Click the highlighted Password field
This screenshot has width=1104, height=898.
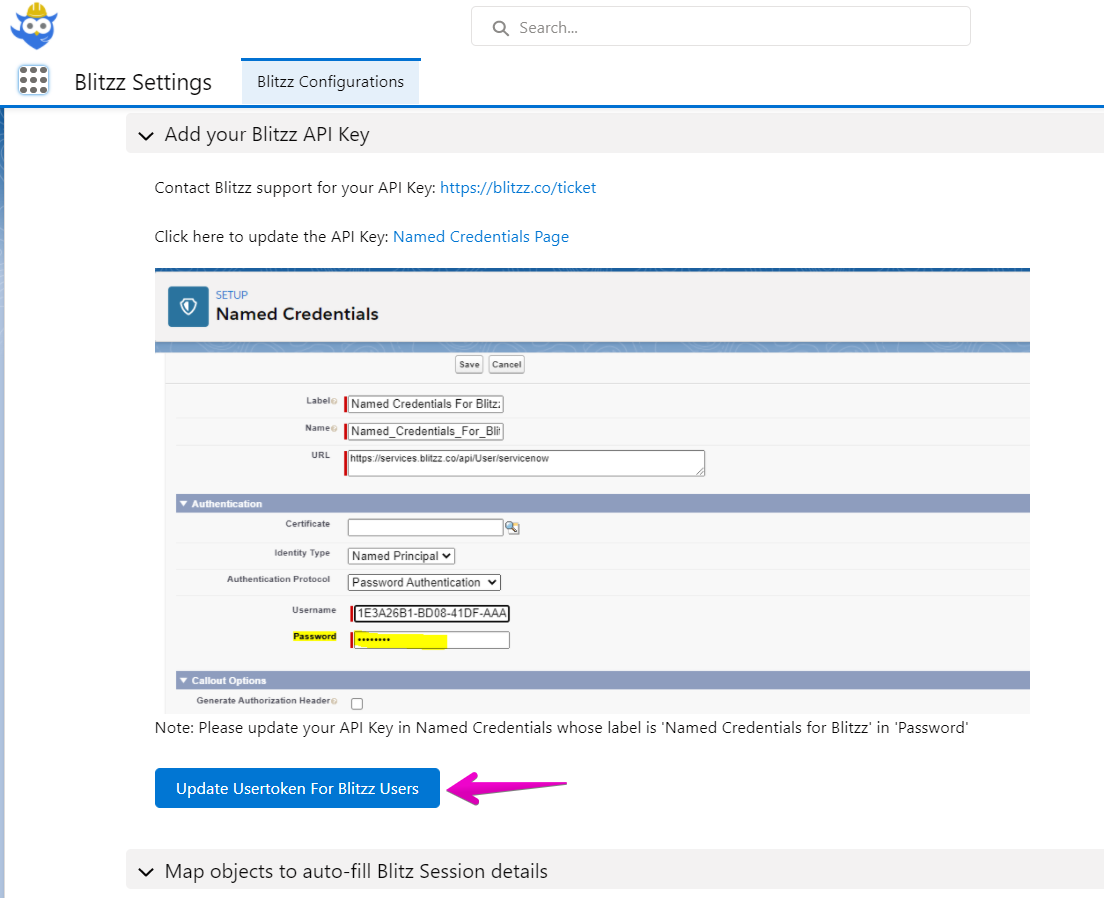click(x=432, y=640)
